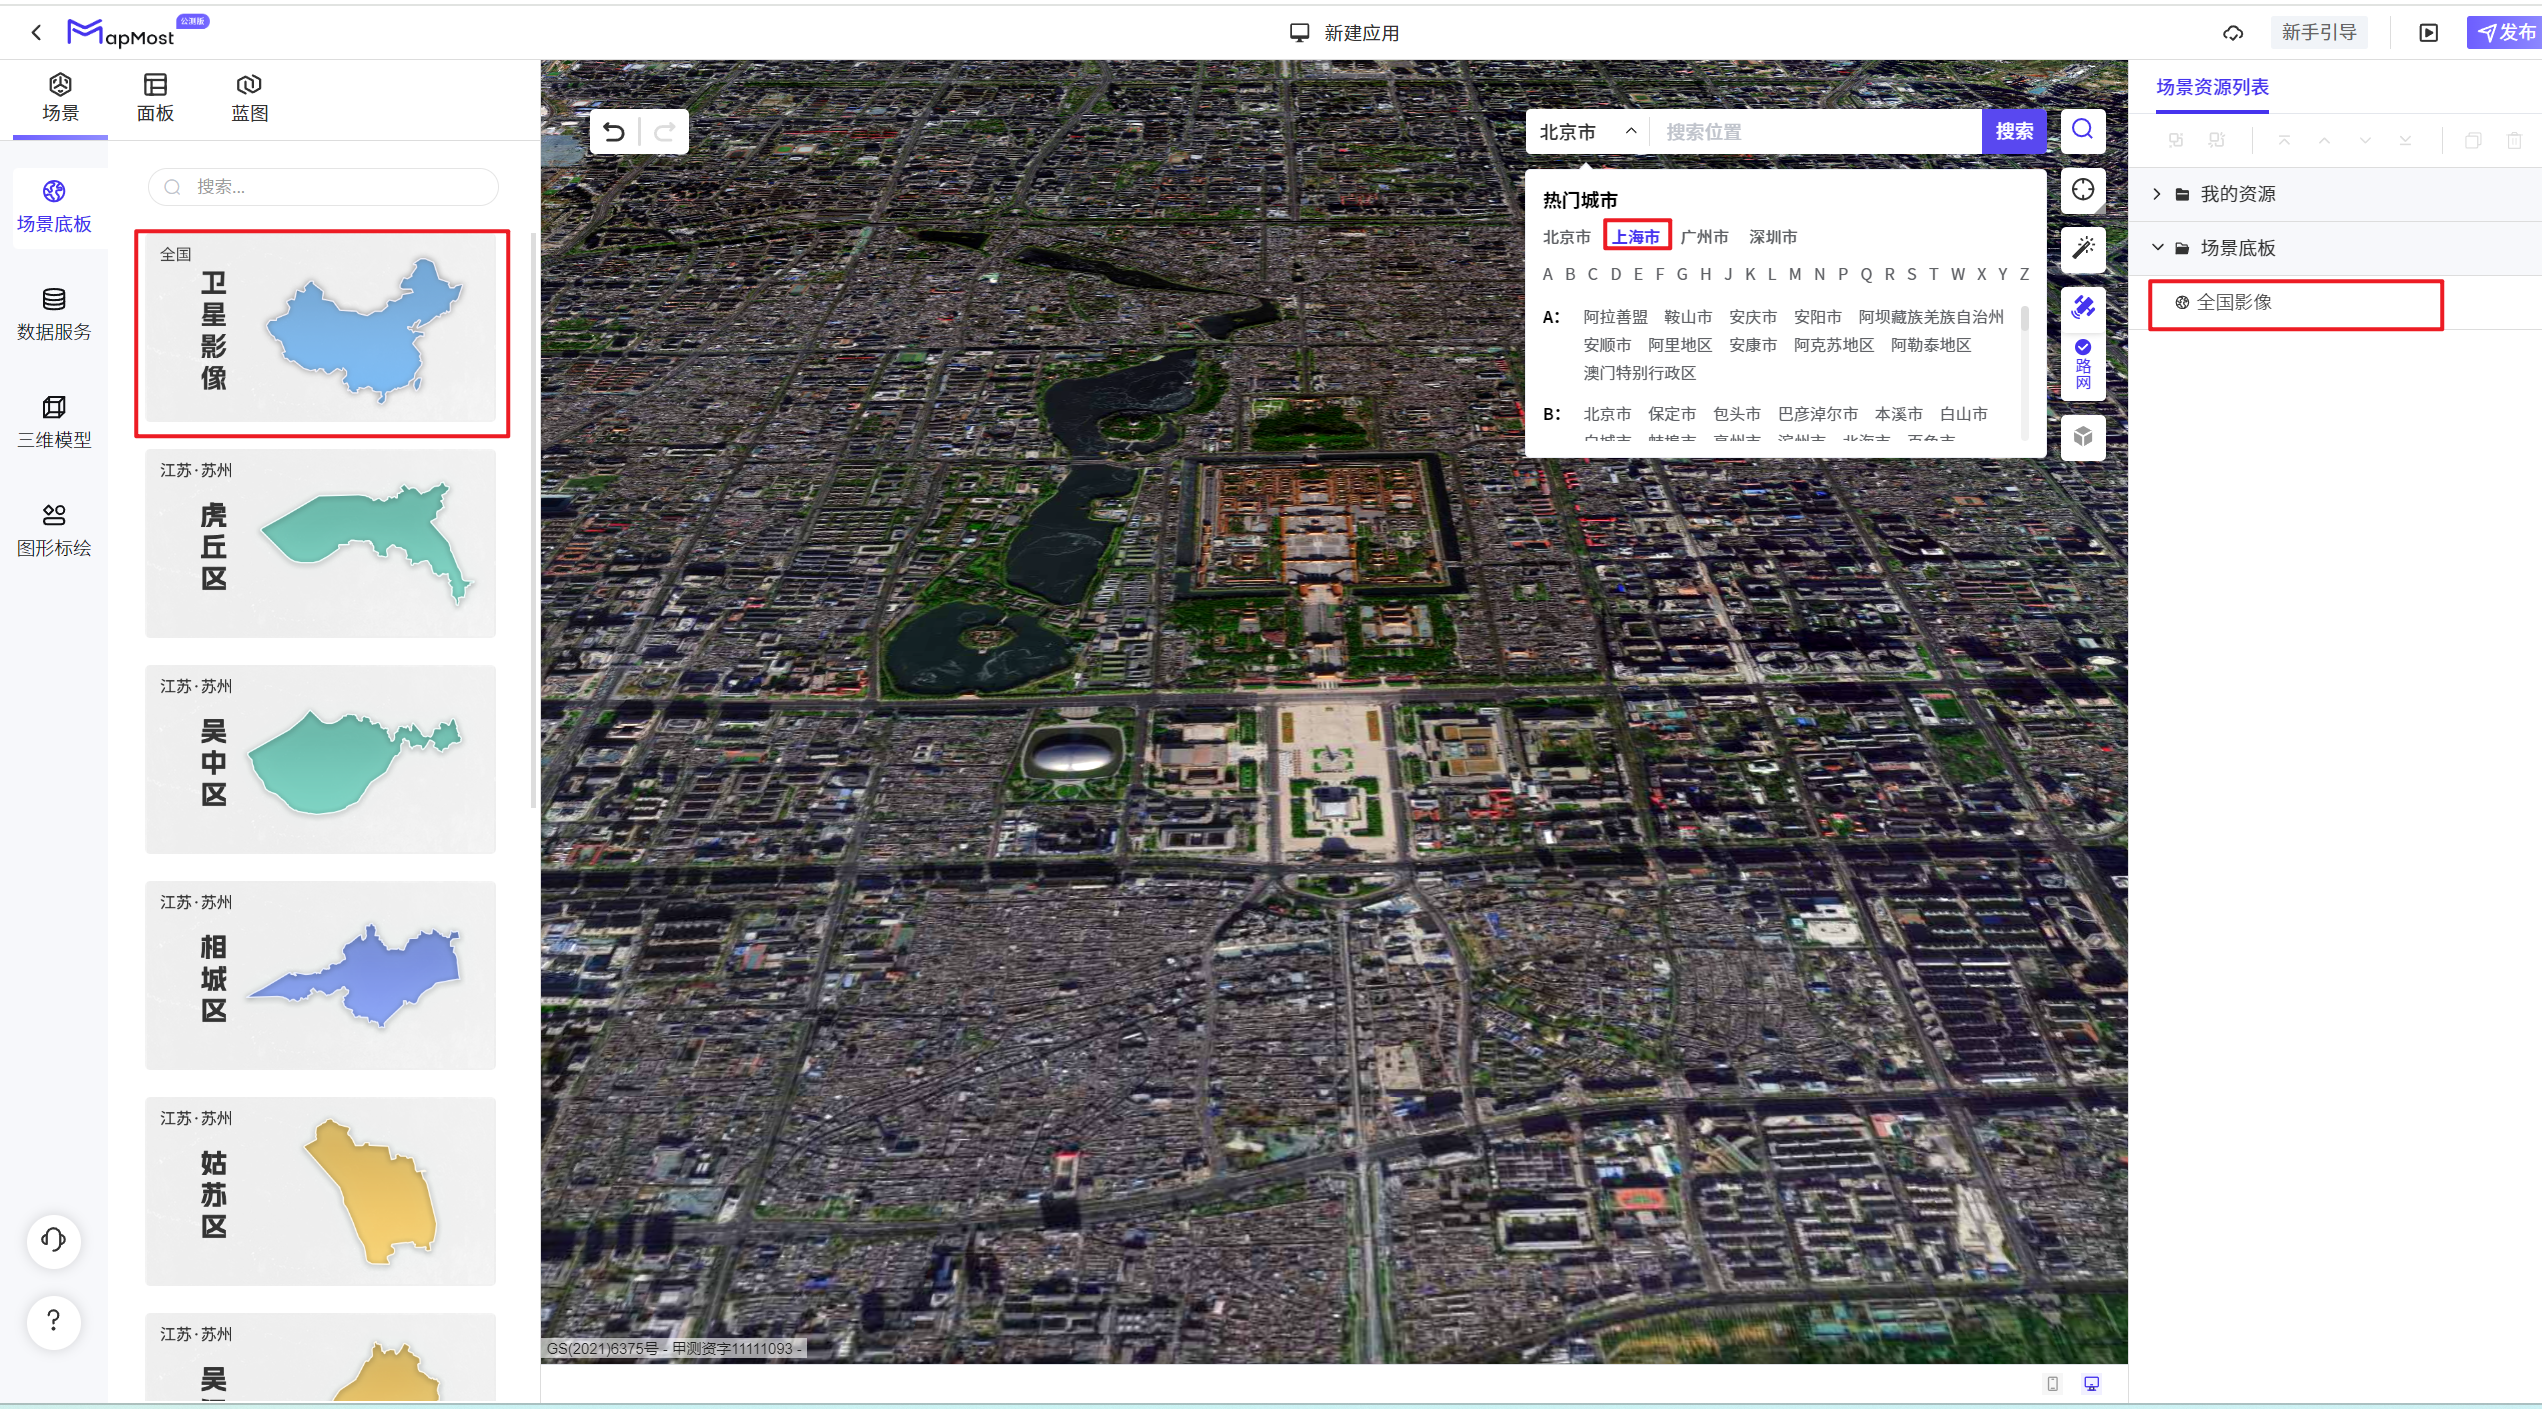Image resolution: width=2542 pixels, height=1409 pixels.
Task: Click the 新建应用 application title
Action: [x=1361, y=33]
